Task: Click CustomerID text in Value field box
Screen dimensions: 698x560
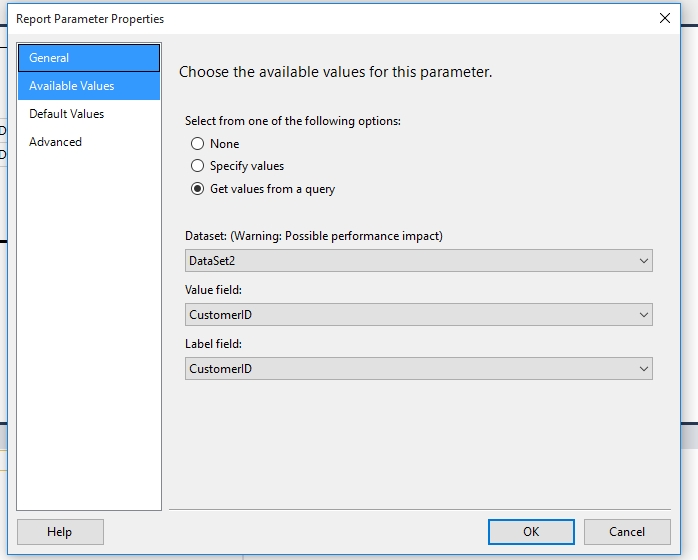Action: pyautogui.click(x=220, y=315)
